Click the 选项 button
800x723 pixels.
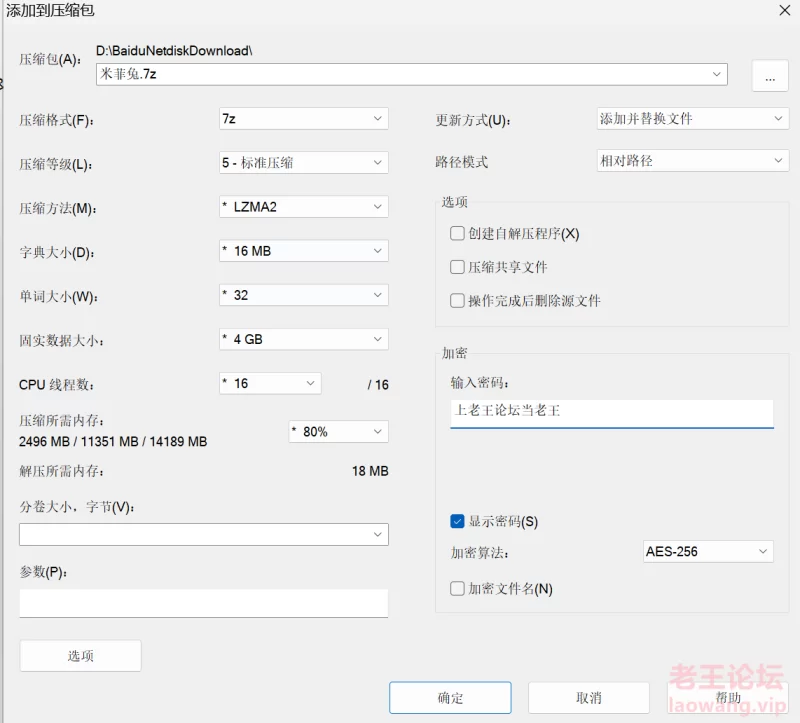[81, 656]
